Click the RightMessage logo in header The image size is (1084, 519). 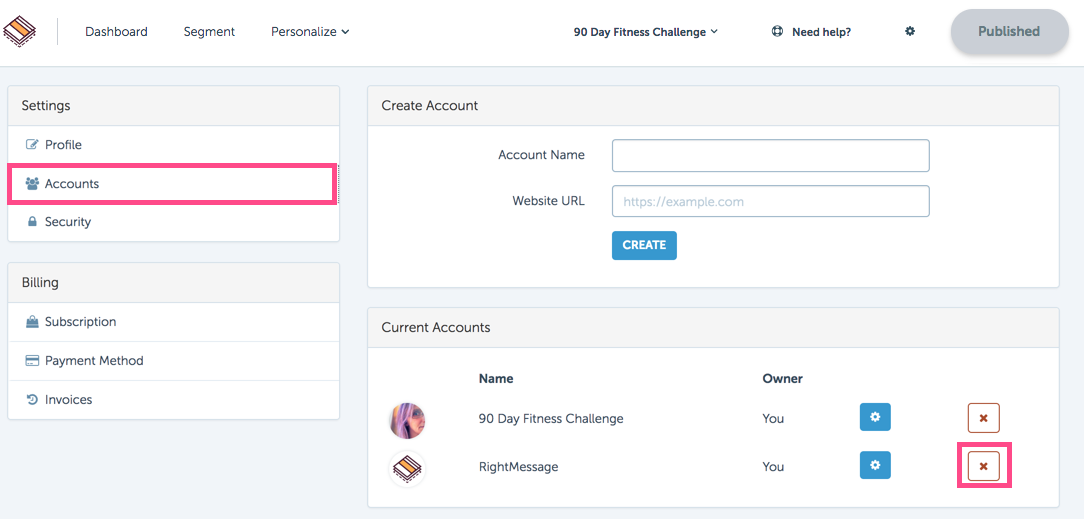pos(19,31)
